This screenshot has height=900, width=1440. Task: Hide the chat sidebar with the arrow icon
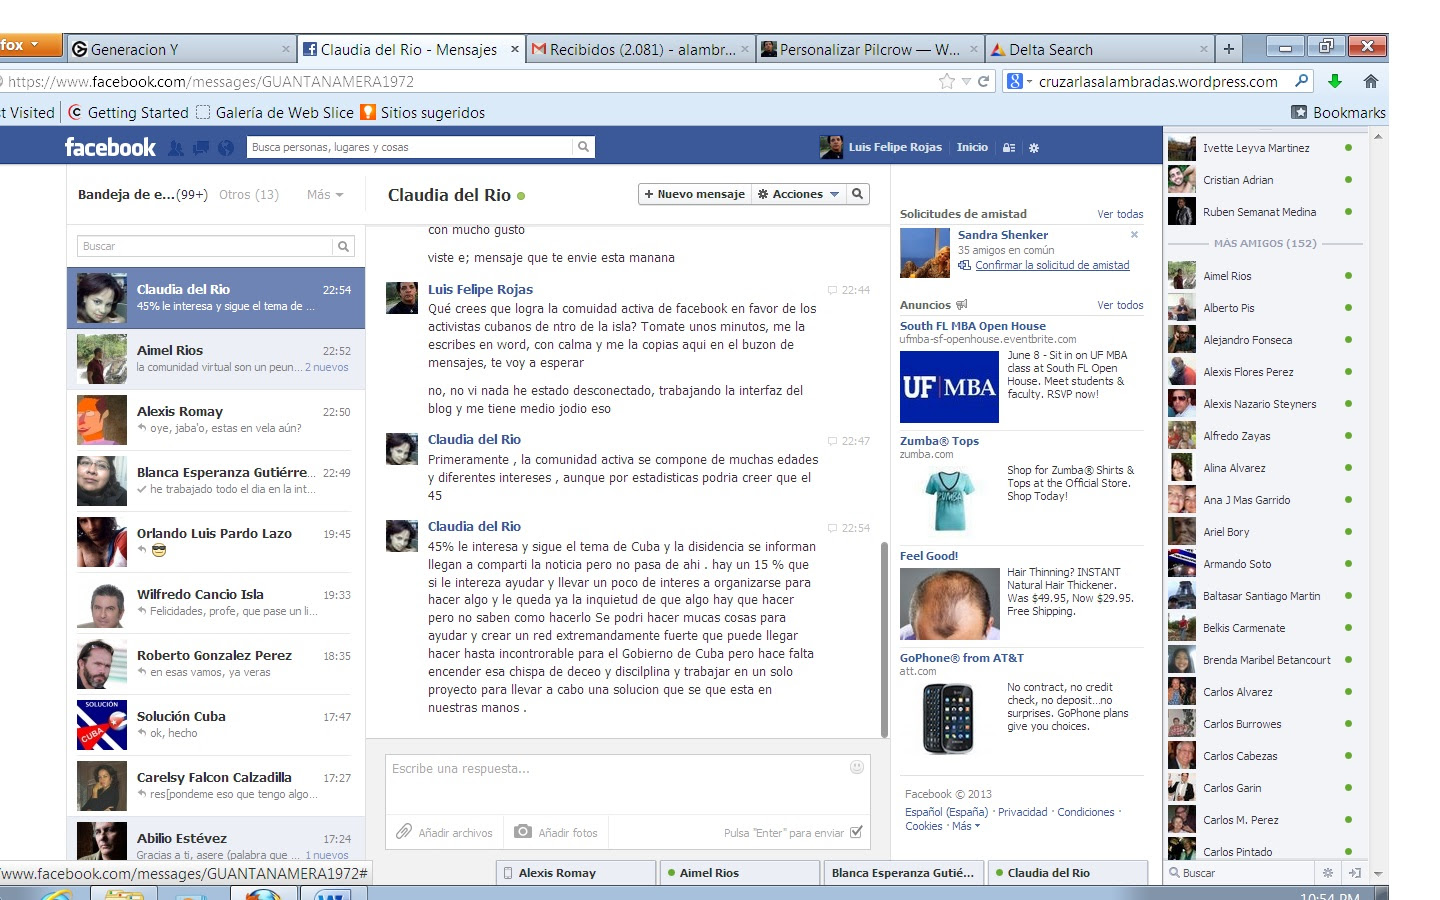coord(1354,873)
